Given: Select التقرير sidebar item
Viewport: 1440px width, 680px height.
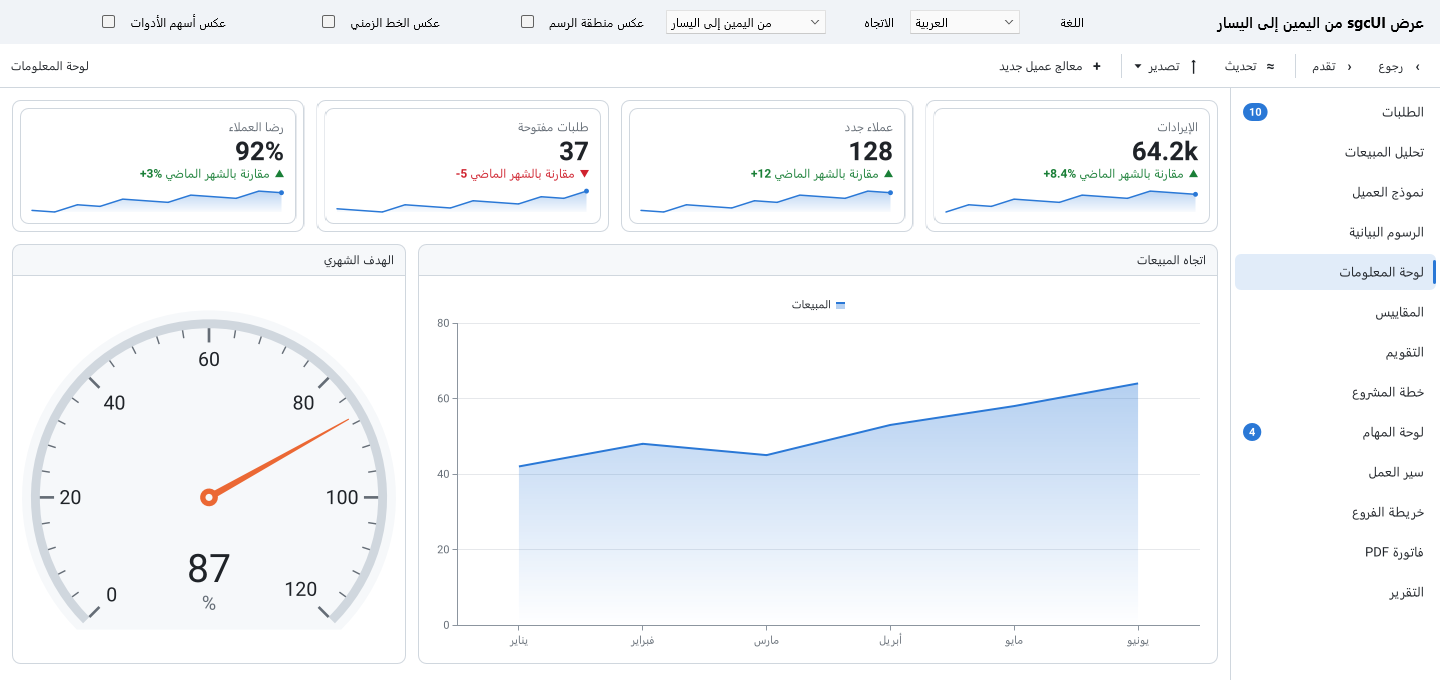Looking at the screenshot, I should tap(1333, 592).
